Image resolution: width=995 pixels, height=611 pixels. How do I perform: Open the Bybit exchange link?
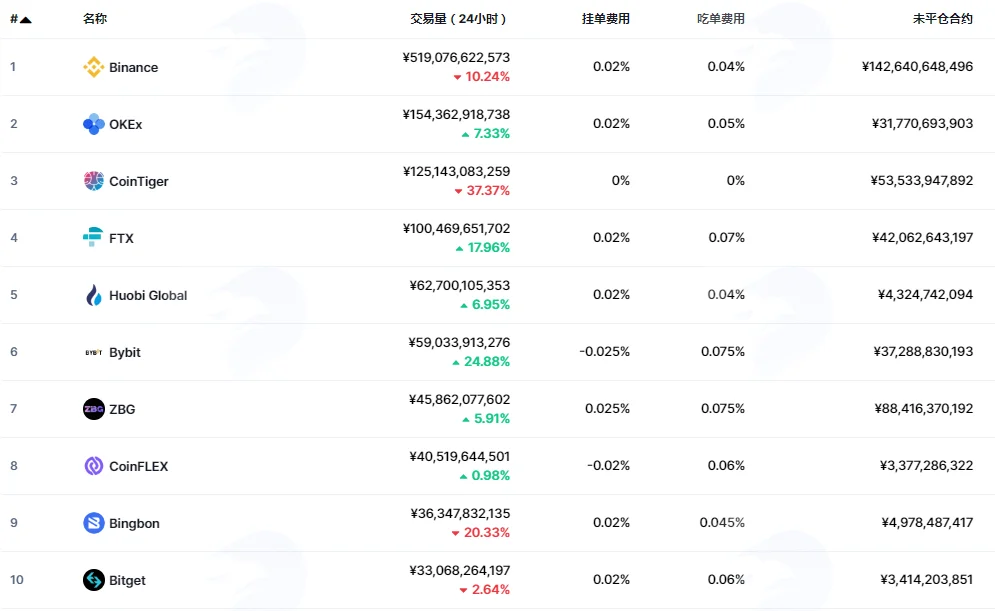coord(124,352)
